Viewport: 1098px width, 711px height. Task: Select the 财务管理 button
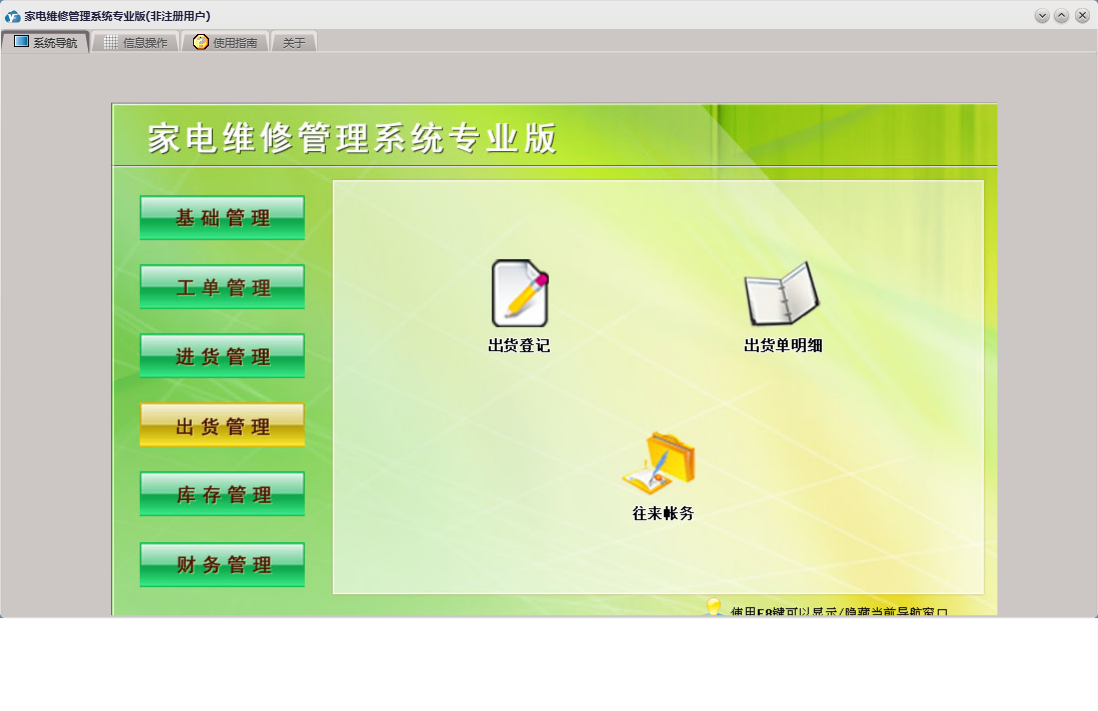coord(223,565)
